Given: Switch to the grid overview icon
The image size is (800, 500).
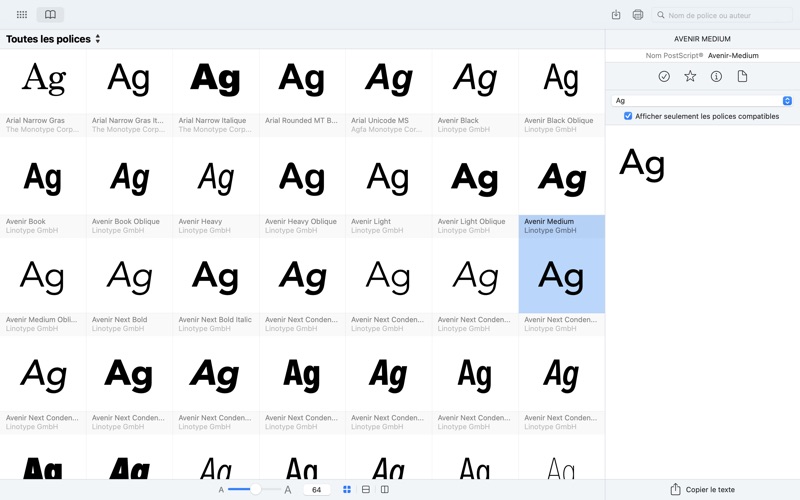Looking at the screenshot, I should [21, 14].
